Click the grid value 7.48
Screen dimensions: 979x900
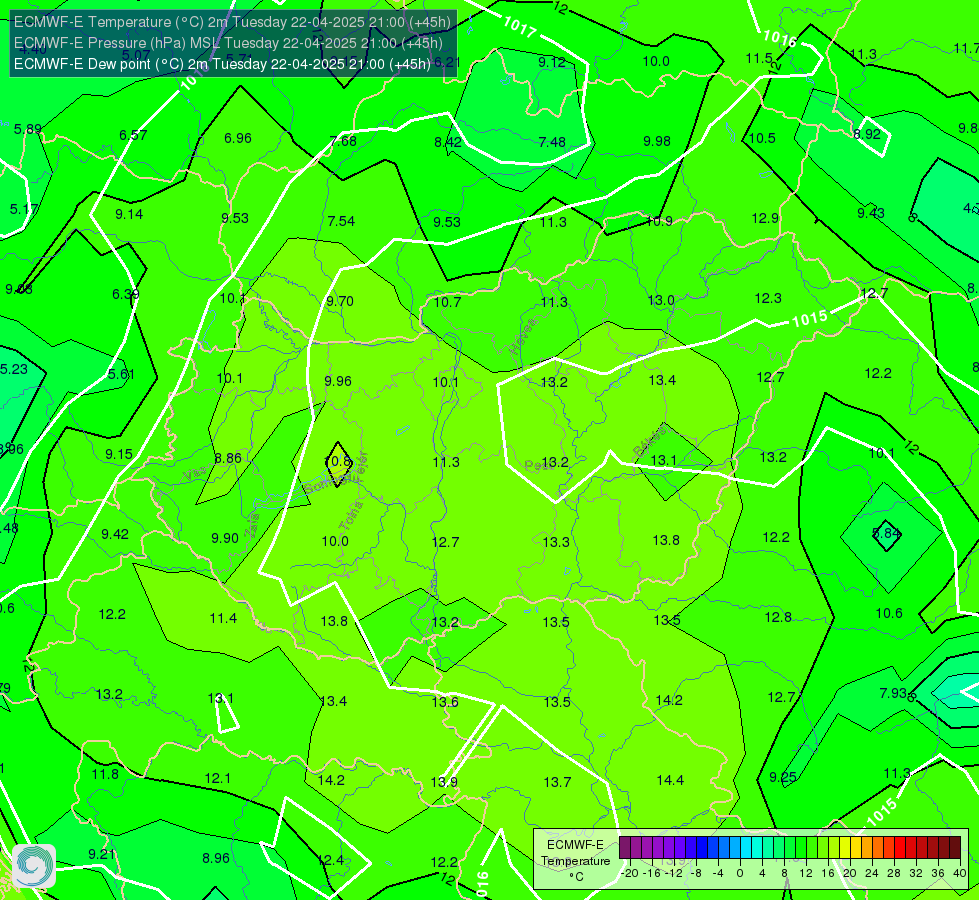(552, 142)
